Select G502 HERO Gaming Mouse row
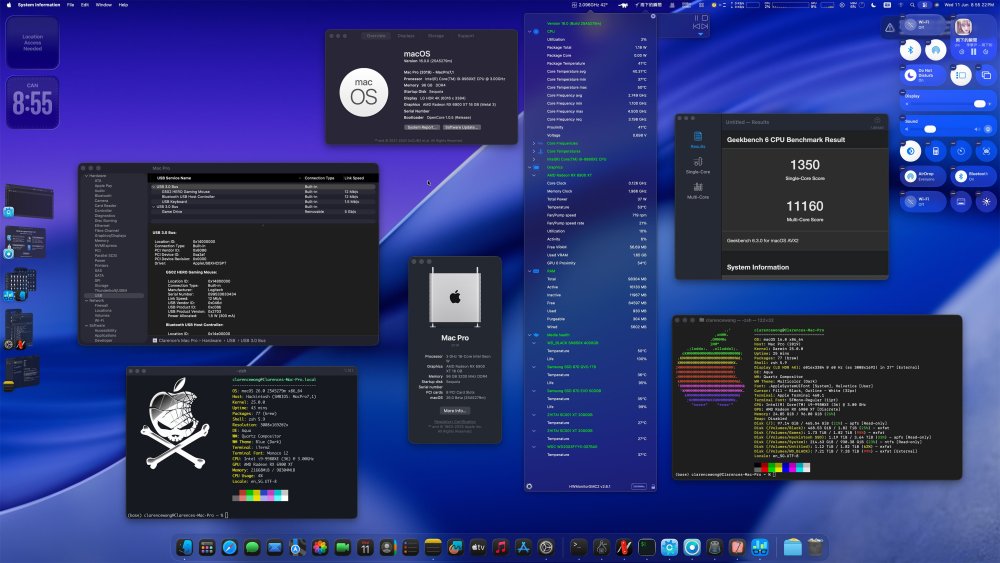 point(263,191)
